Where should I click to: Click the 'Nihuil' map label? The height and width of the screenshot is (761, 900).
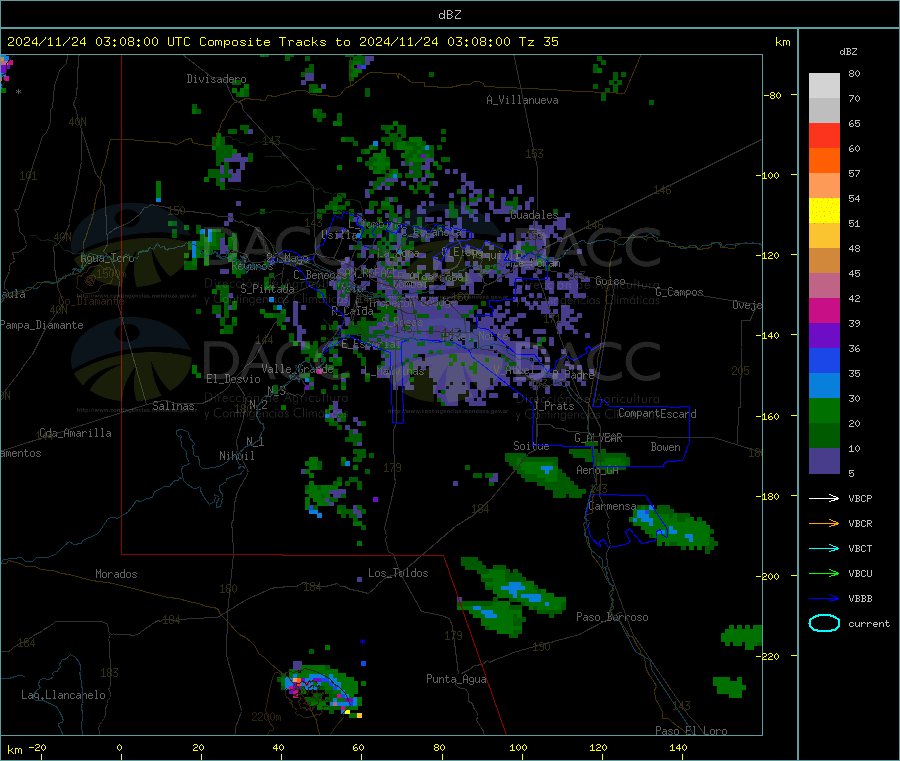tap(236, 456)
